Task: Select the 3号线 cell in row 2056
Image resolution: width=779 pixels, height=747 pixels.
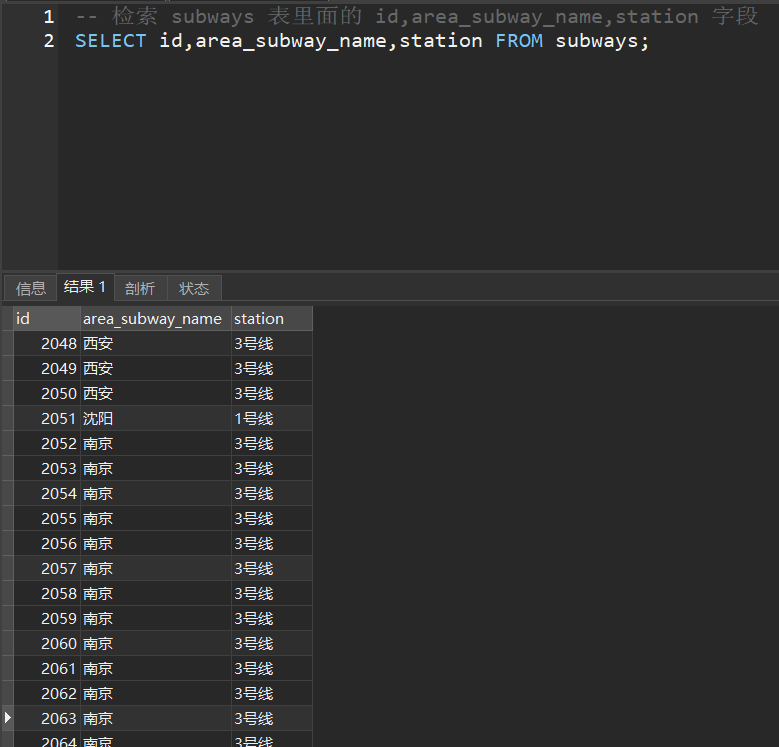Action: pyautogui.click(x=272, y=543)
